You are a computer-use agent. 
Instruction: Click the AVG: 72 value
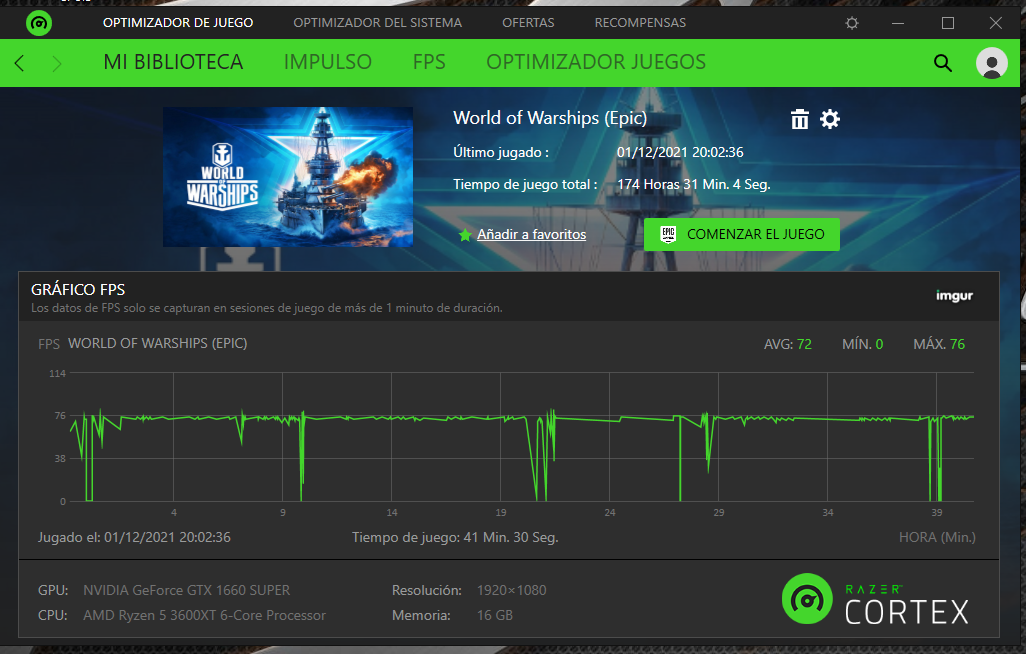(x=788, y=344)
